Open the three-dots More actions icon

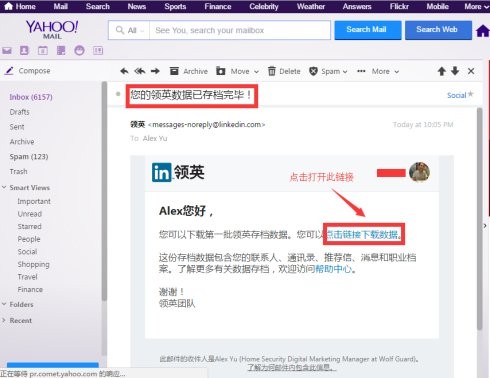(x=361, y=71)
